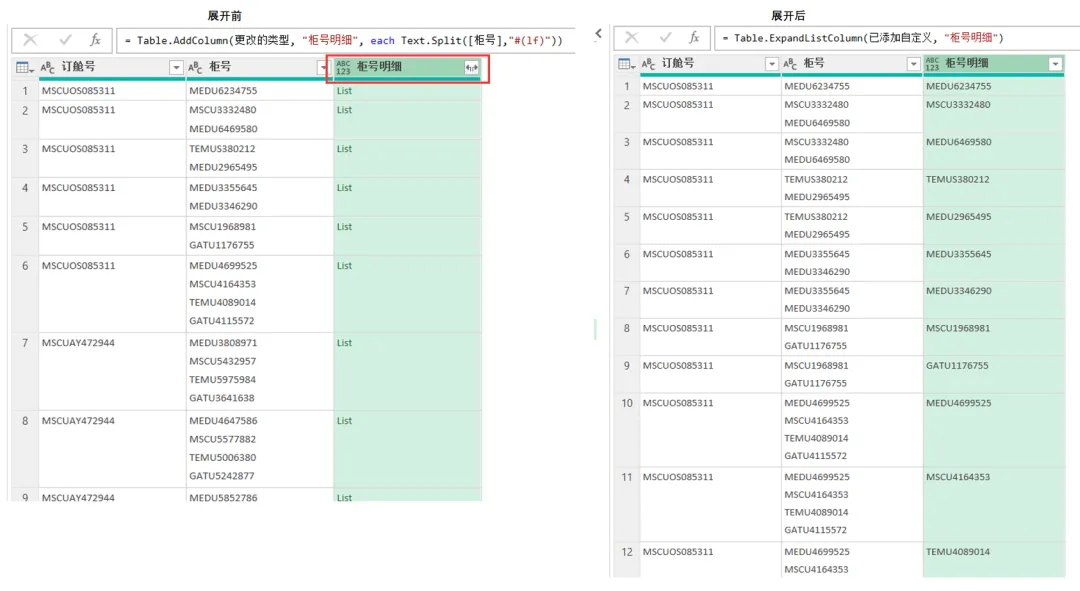Select MEDU6469580 in 柜号明细 column of 展开后
This screenshot has height=591, width=1080.
coord(958,142)
